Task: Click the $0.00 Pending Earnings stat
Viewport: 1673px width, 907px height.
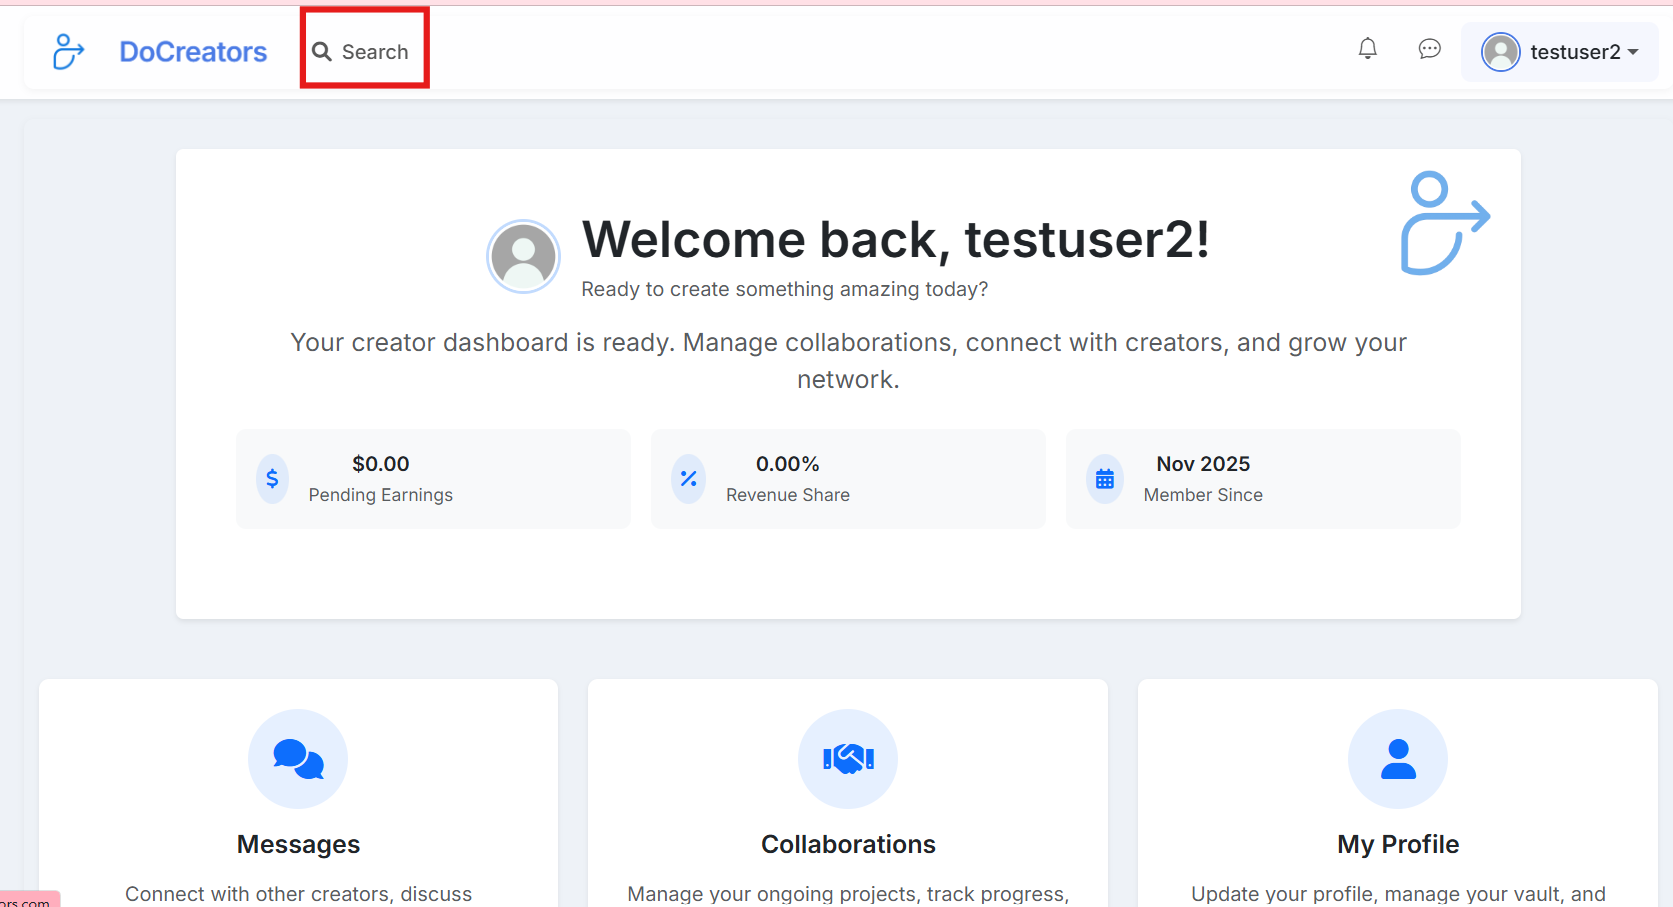Action: click(x=380, y=464)
